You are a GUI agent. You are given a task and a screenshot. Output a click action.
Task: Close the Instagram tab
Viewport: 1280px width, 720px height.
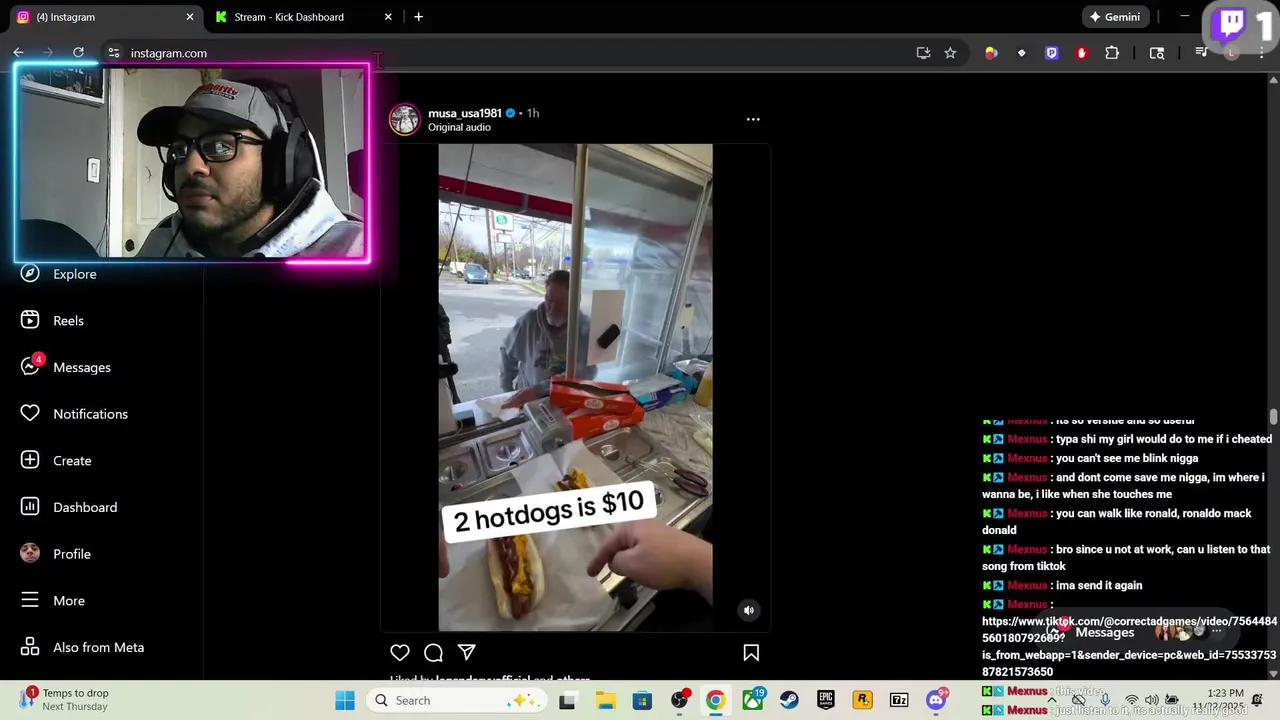pos(190,17)
